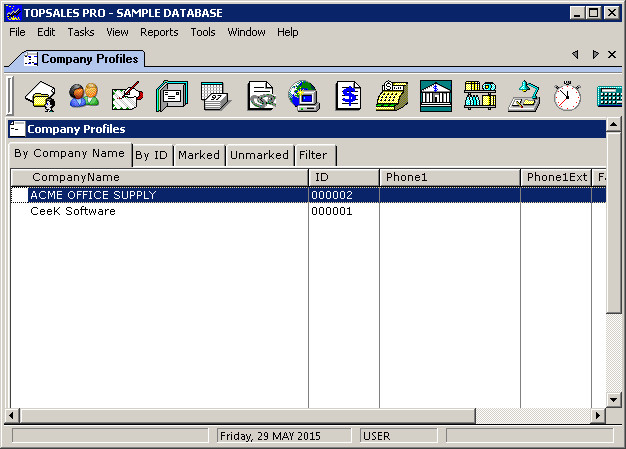Open the Reports menu
This screenshot has width=626, height=449.
[159, 32]
